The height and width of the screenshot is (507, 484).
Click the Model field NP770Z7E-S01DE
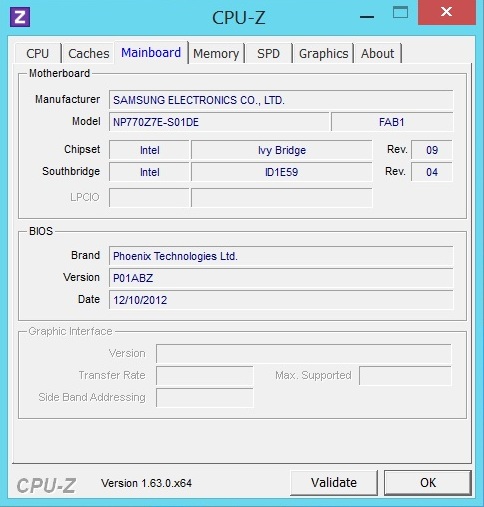[219, 122]
